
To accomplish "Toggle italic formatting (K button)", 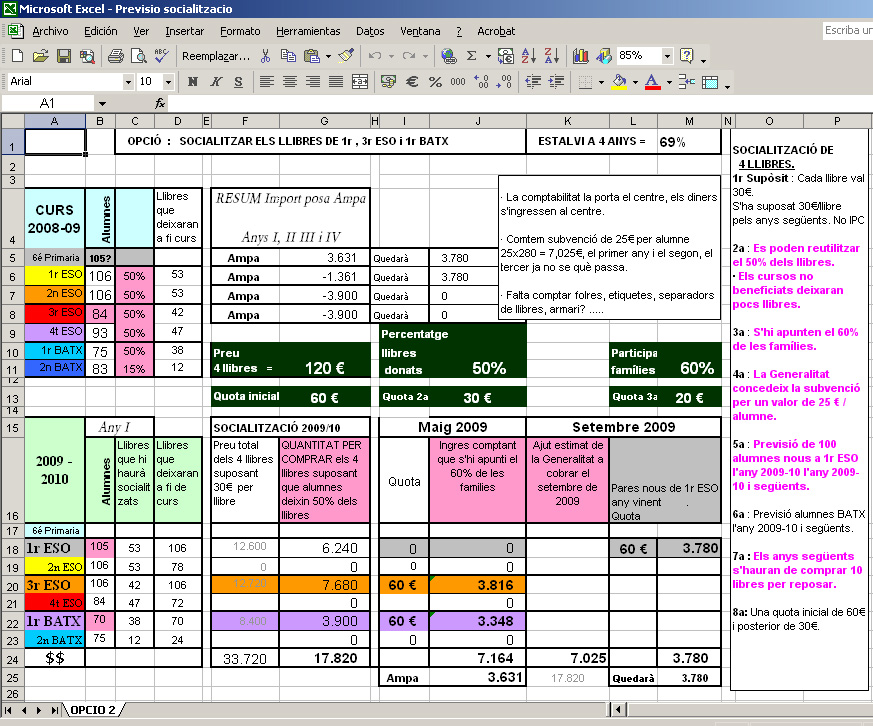I will click(215, 81).
